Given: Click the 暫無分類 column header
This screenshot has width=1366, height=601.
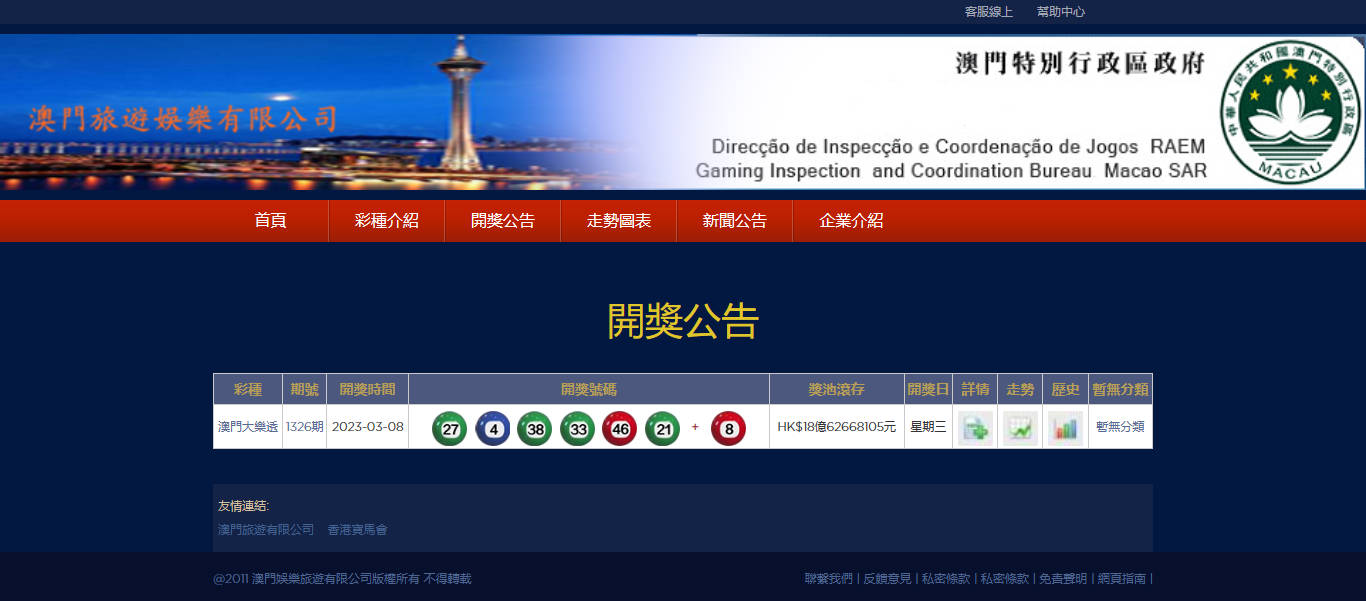Looking at the screenshot, I should [x=1121, y=389].
